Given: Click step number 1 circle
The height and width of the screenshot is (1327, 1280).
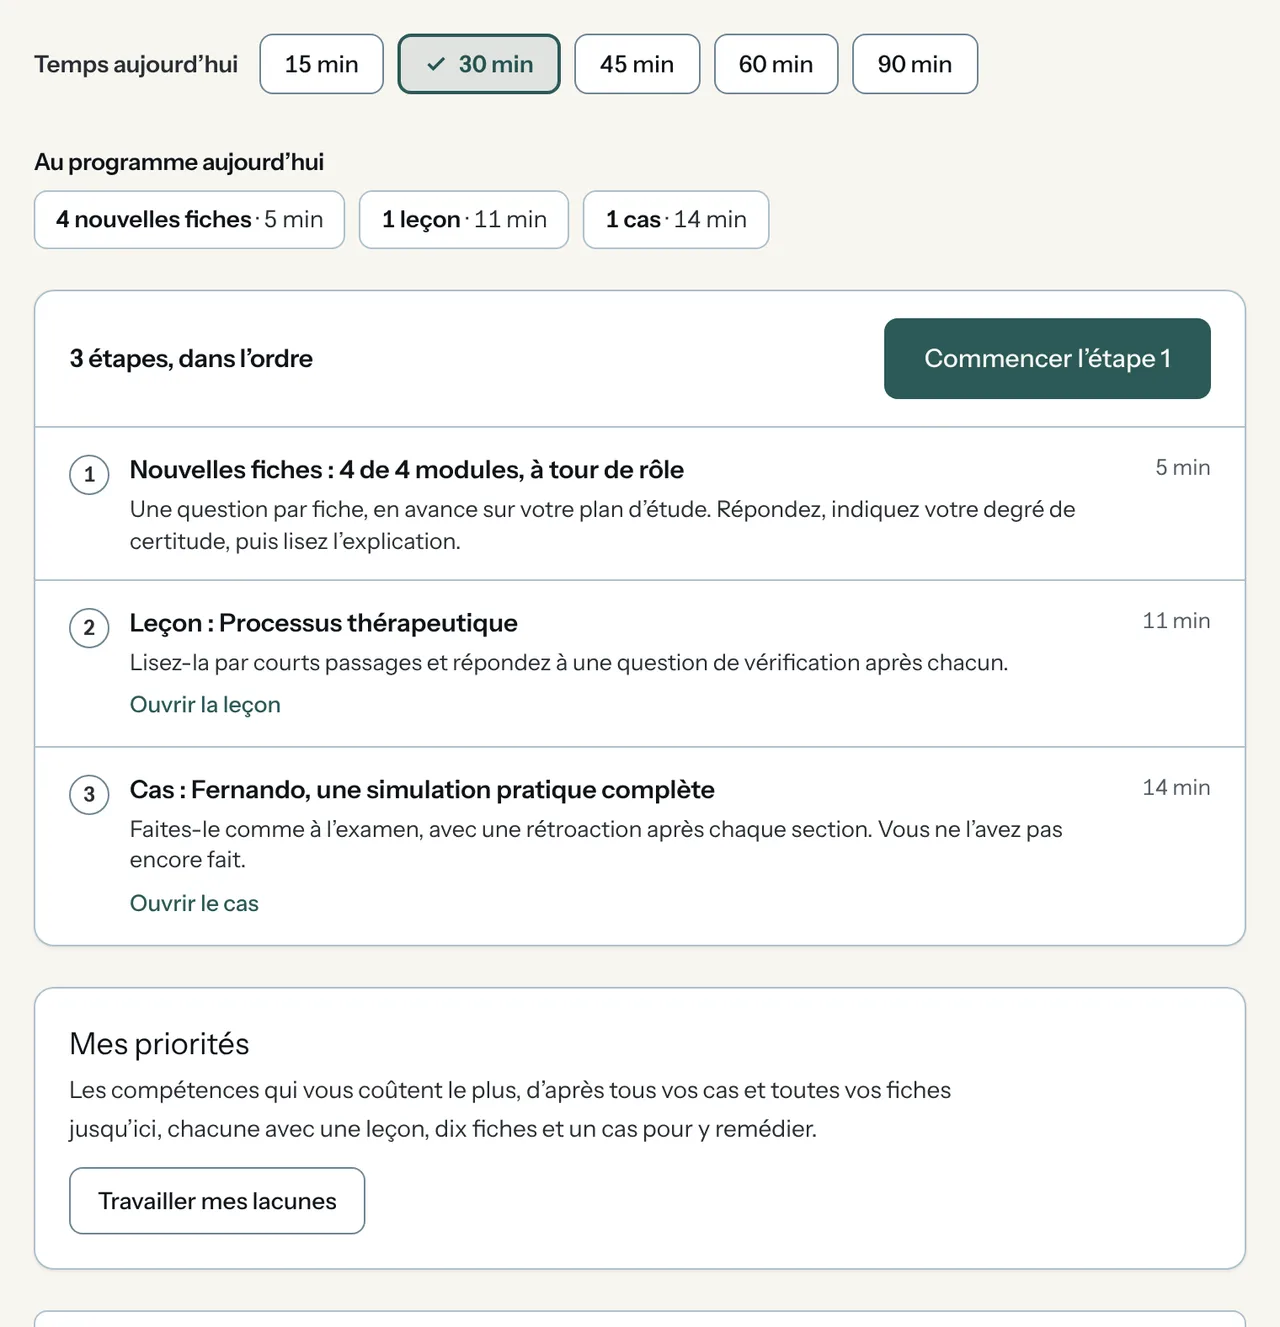Looking at the screenshot, I should click(89, 474).
